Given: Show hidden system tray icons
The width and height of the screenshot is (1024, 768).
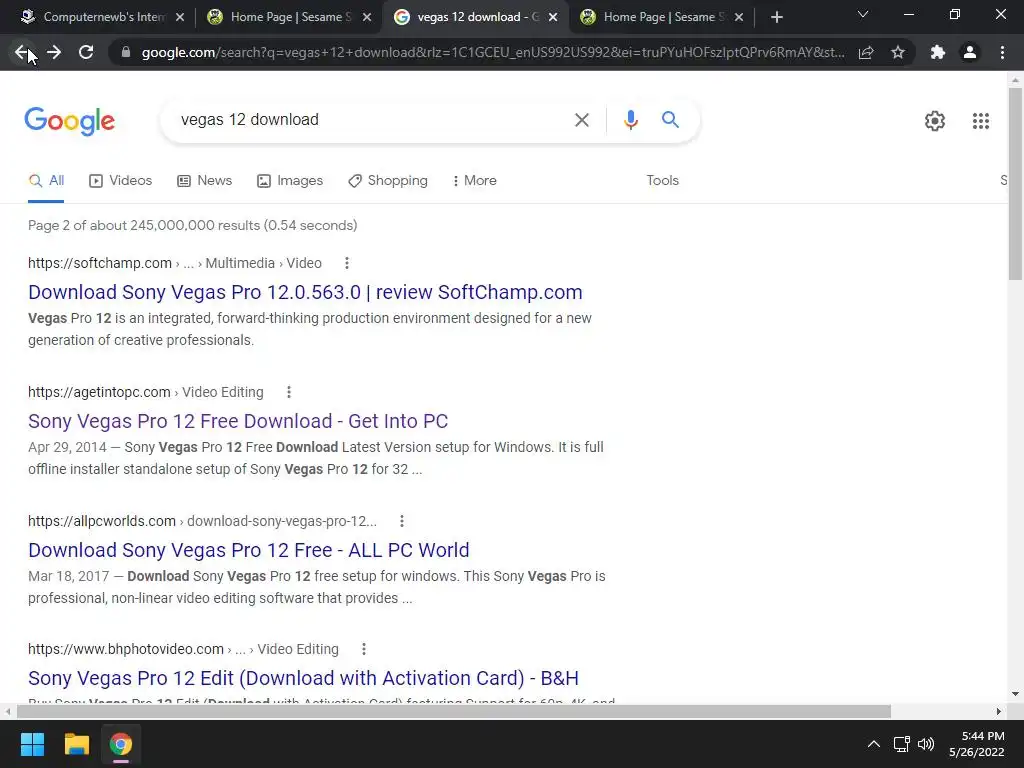Looking at the screenshot, I should pos(873,744).
